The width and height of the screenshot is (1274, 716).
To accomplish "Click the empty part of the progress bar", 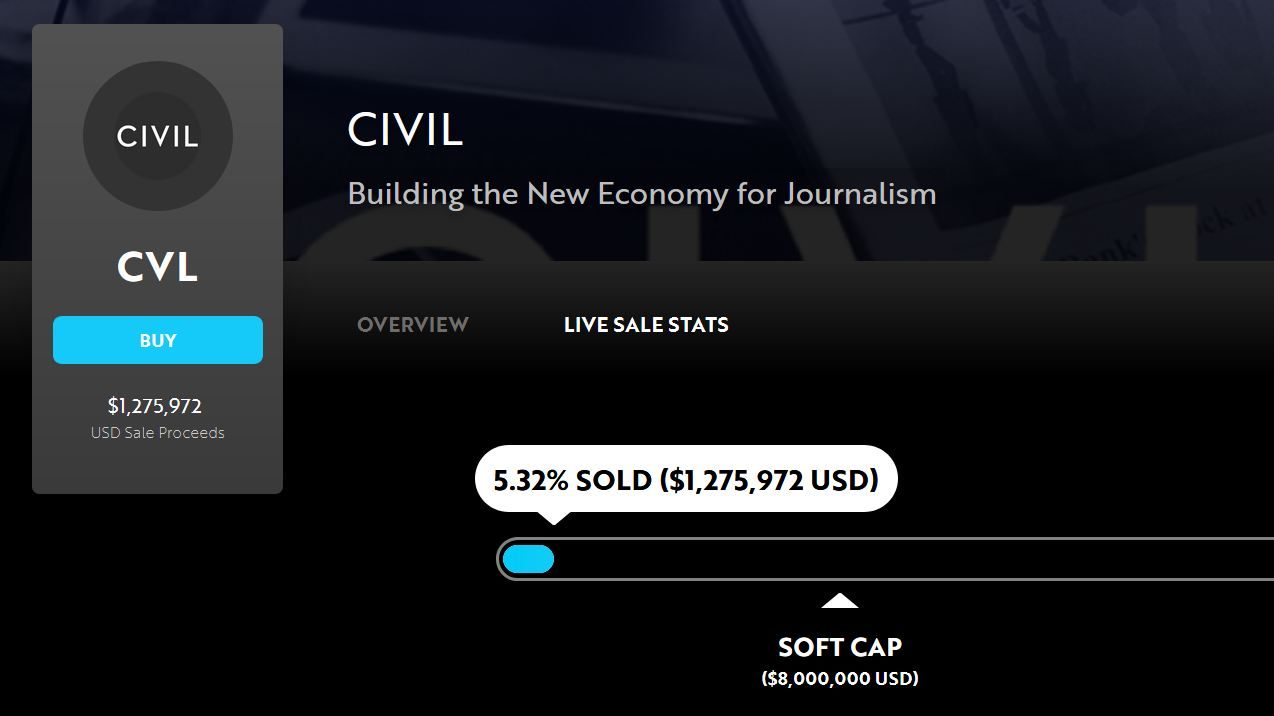I will pos(900,560).
